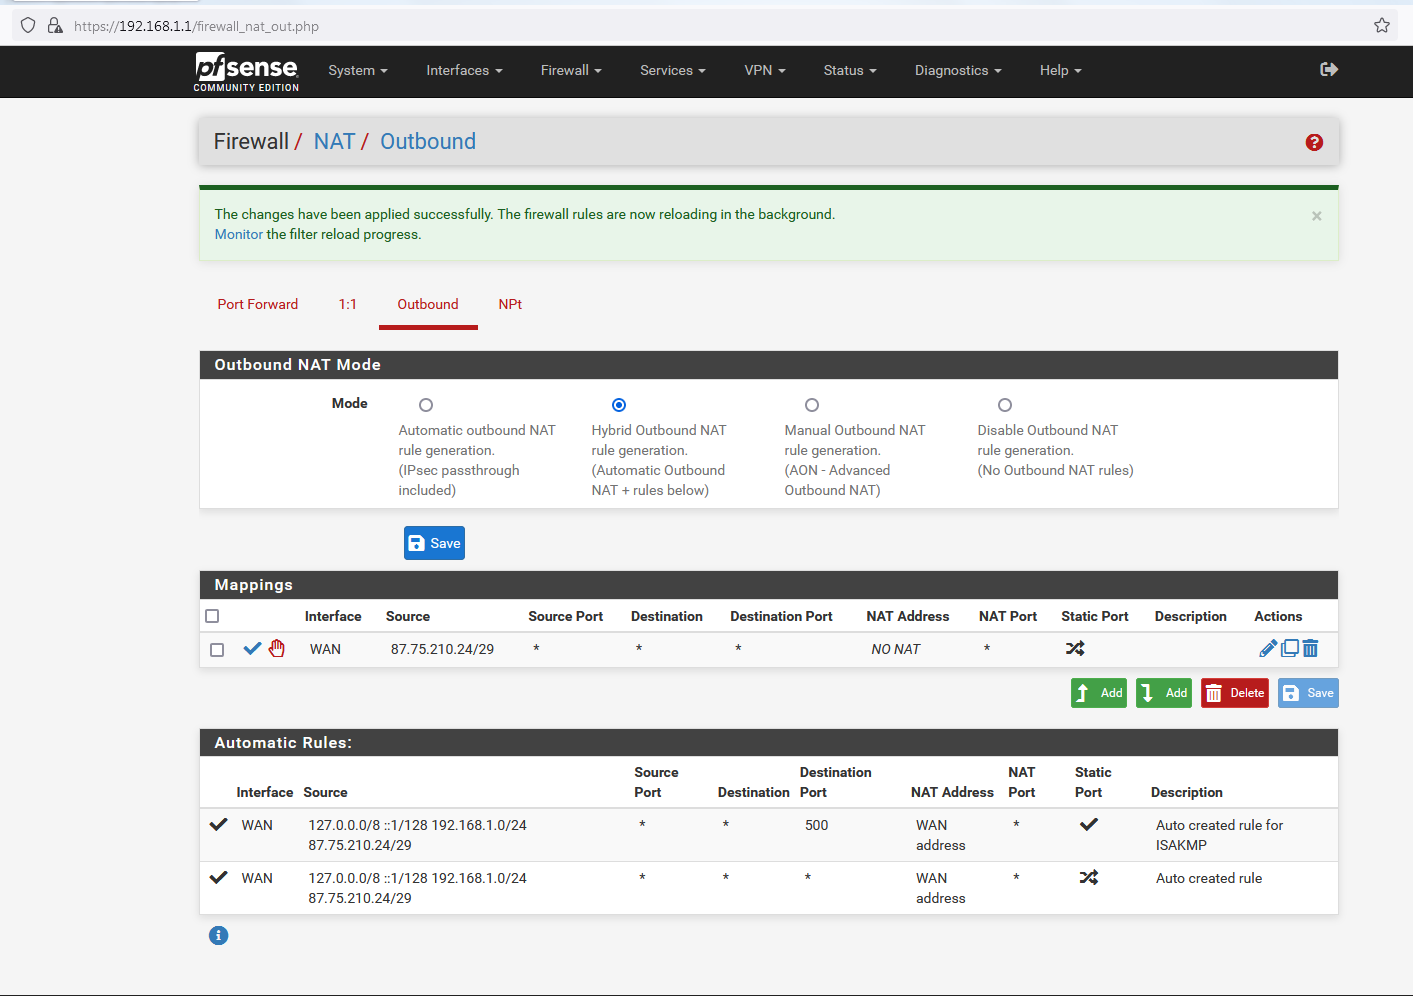Expand the Firewall dropdown menu
The image size is (1413, 996).
click(x=571, y=71)
